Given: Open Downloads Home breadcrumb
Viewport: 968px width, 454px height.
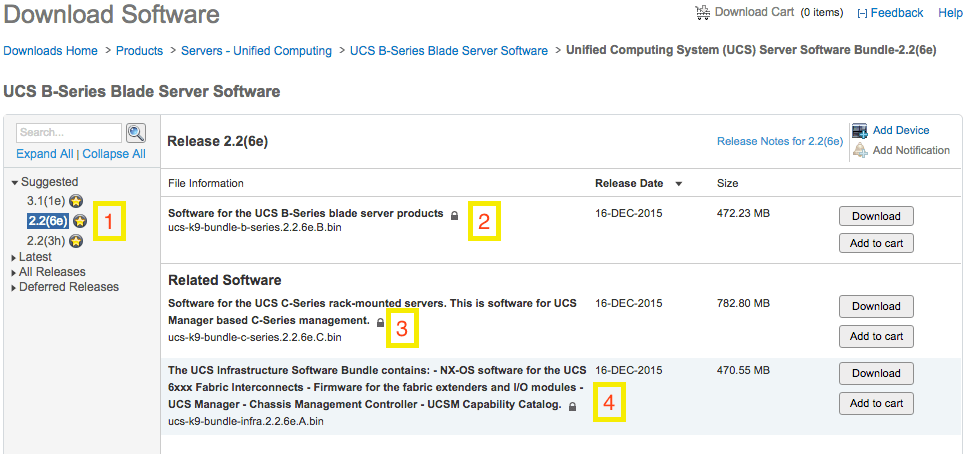Looking at the screenshot, I should 51,51.
